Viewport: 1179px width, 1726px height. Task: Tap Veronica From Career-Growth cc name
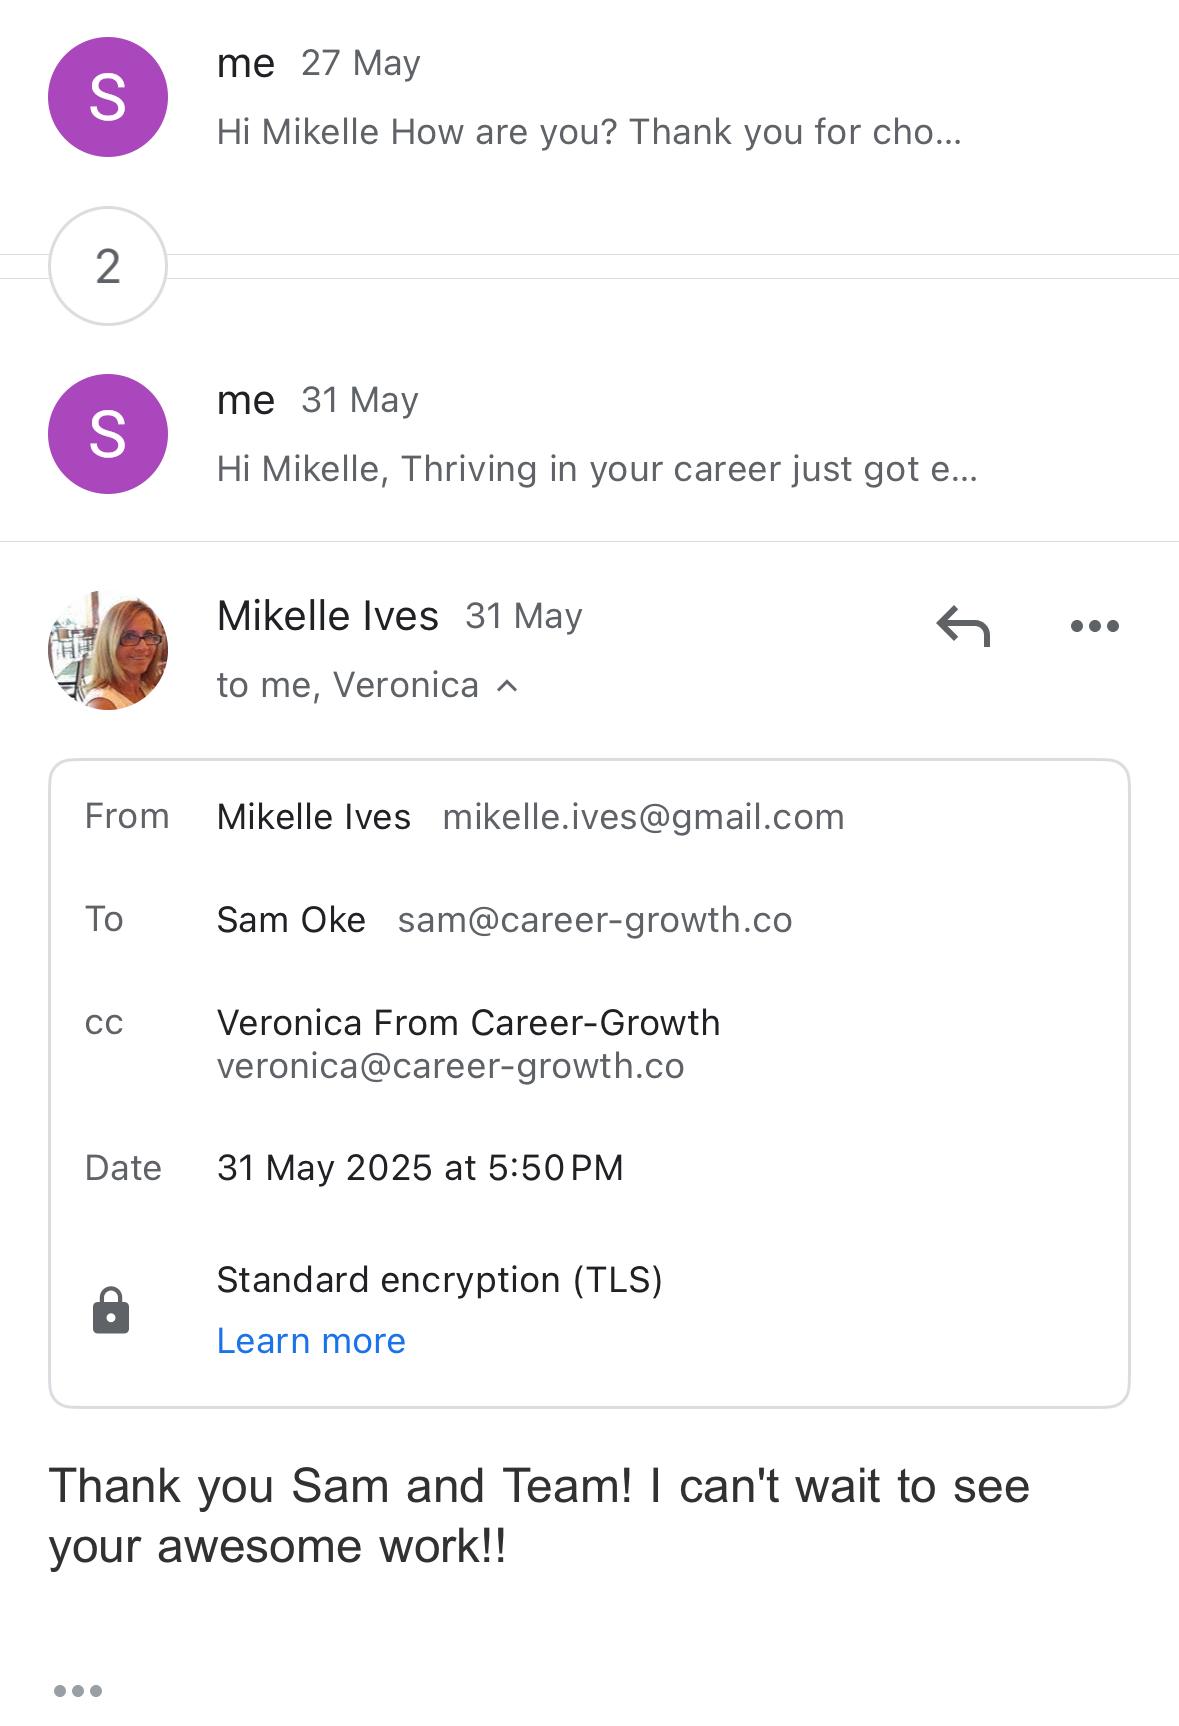click(x=468, y=1022)
